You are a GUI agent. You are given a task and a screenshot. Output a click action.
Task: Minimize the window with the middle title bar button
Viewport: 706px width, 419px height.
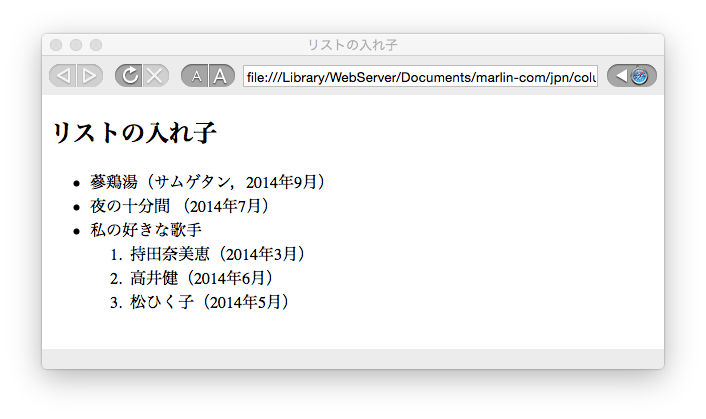tap(76, 45)
